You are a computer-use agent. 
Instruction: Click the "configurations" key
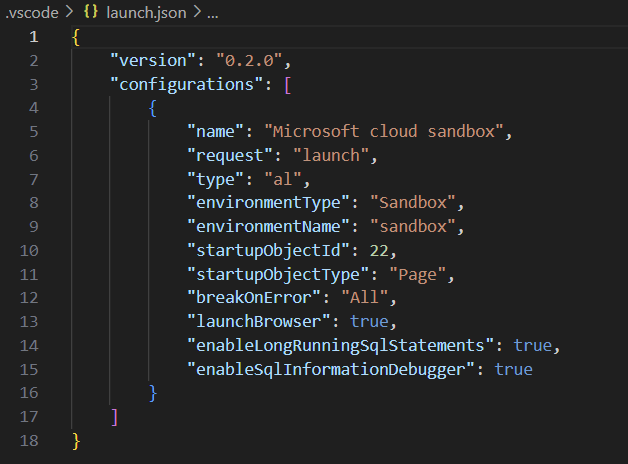(187, 84)
